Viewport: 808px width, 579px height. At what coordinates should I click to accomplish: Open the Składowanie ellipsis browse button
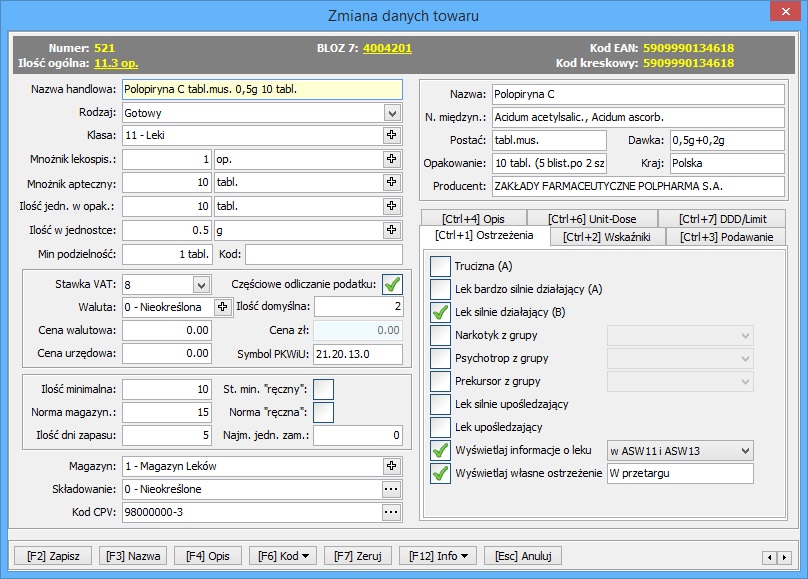click(x=391, y=489)
